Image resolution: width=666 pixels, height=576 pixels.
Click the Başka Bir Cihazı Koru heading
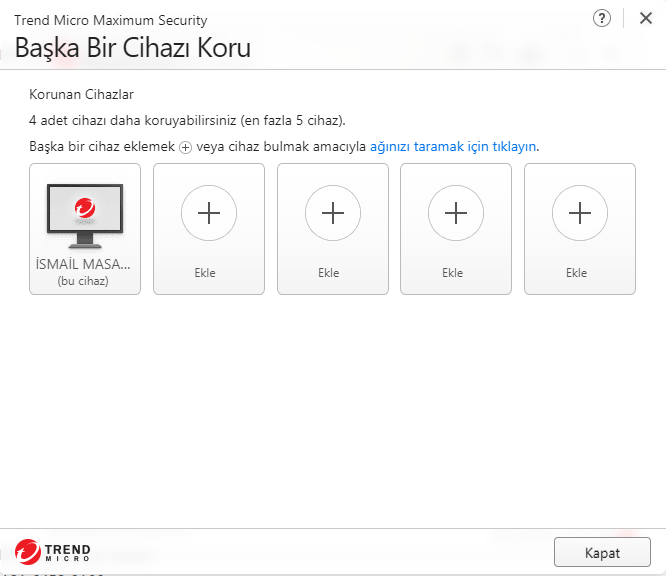(x=133, y=48)
